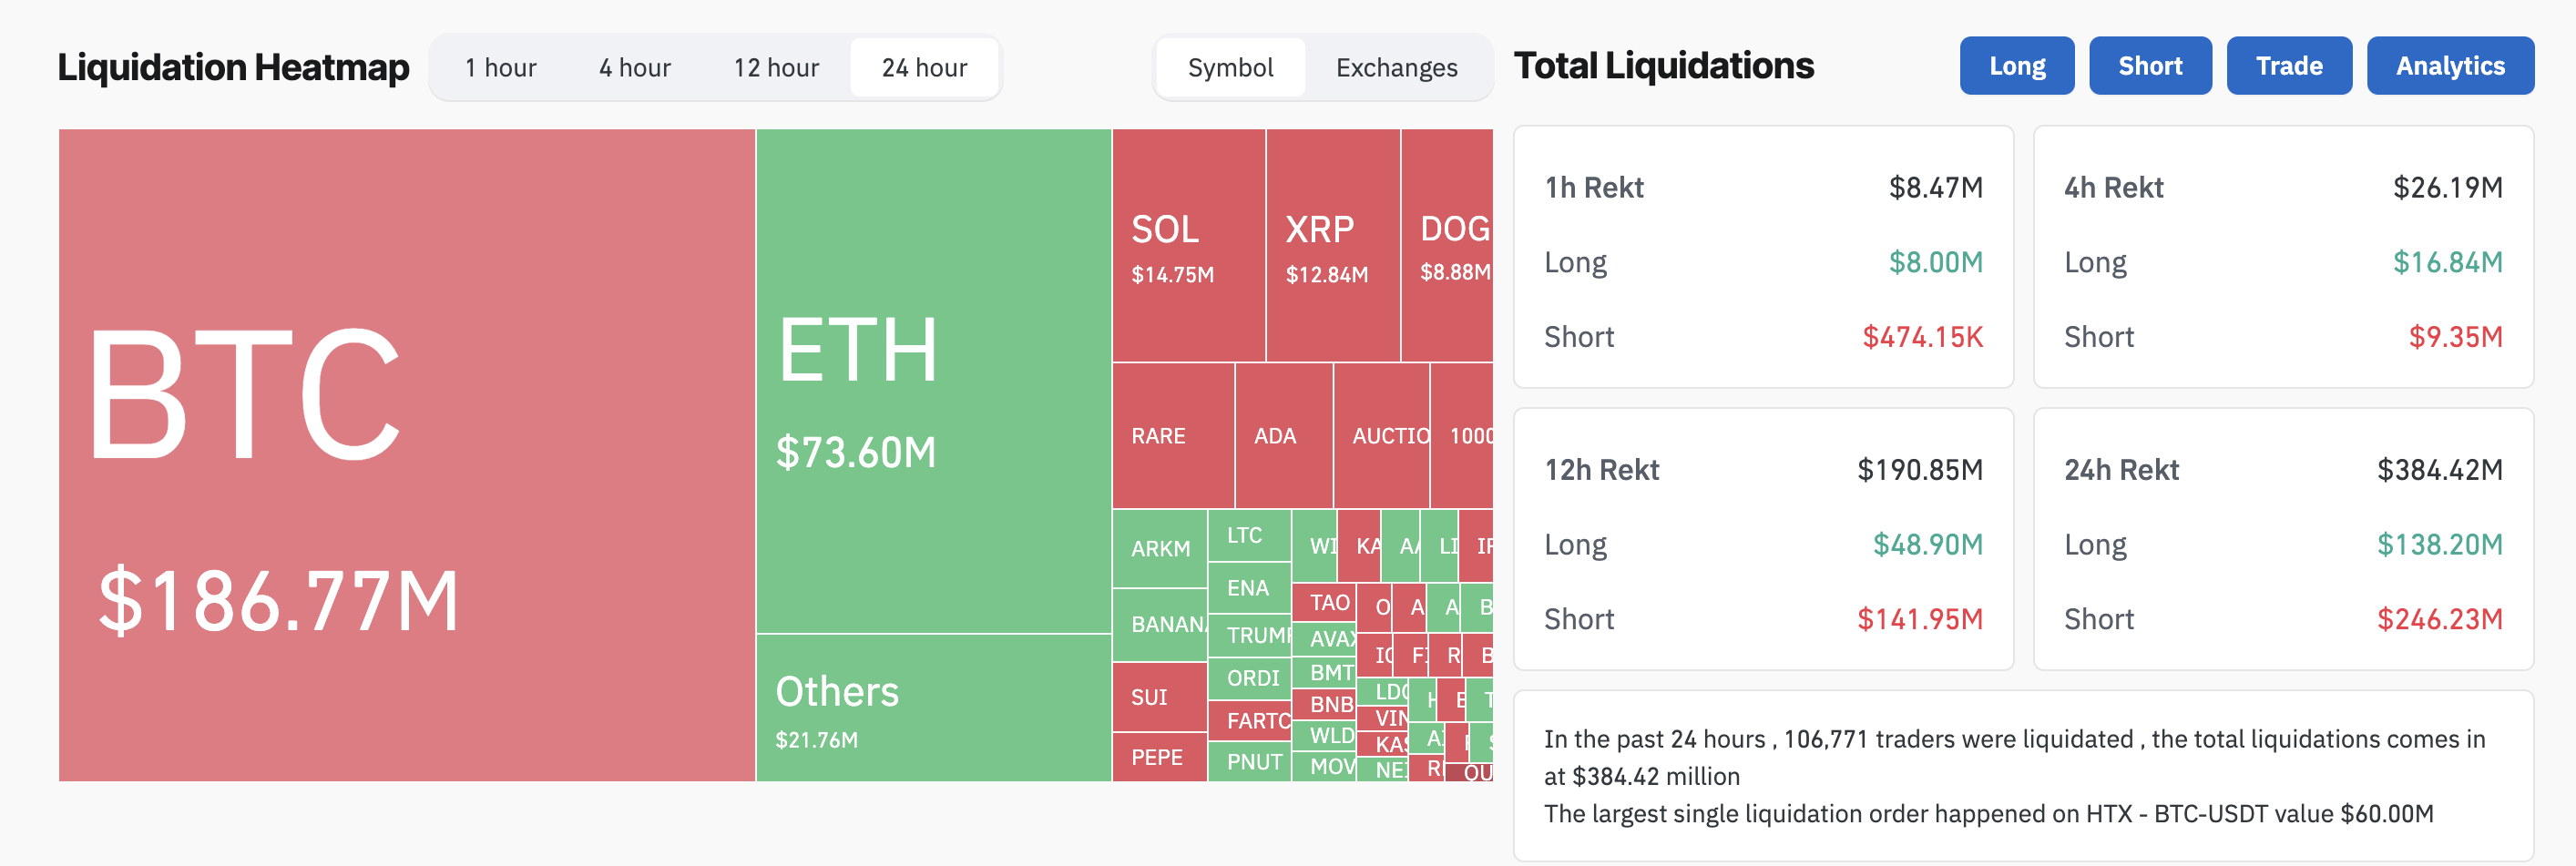Click the 24h Rekt summary card
The height and width of the screenshot is (866, 2576).
(x=2282, y=539)
